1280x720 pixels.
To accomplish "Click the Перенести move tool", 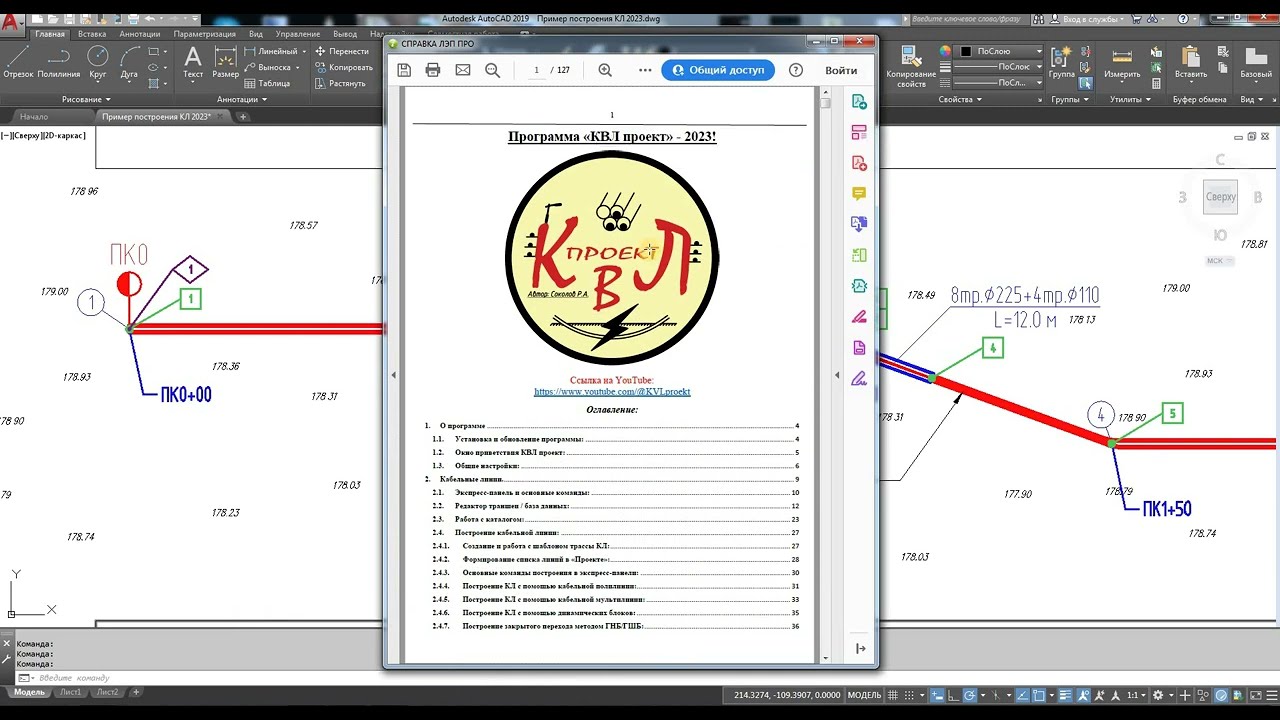I will click(x=342, y=51).
